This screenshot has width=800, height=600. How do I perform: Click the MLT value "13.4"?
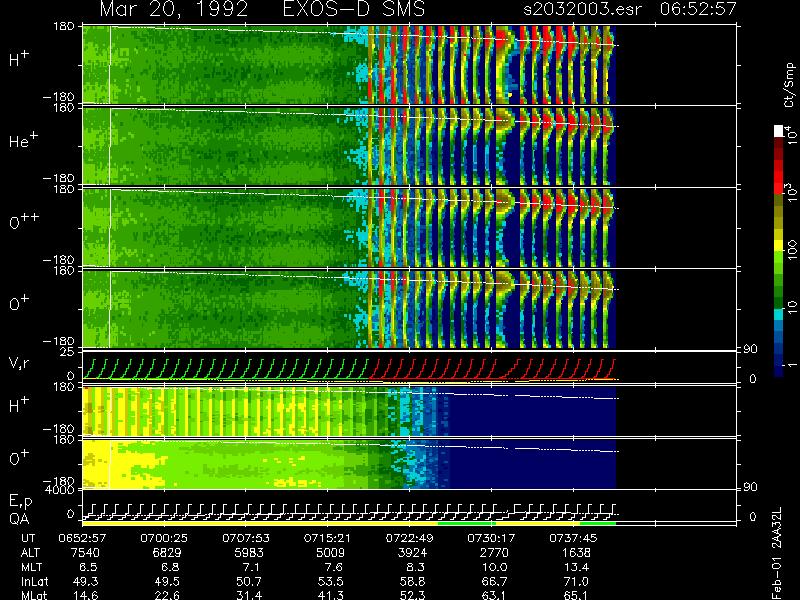click(576, 567)
